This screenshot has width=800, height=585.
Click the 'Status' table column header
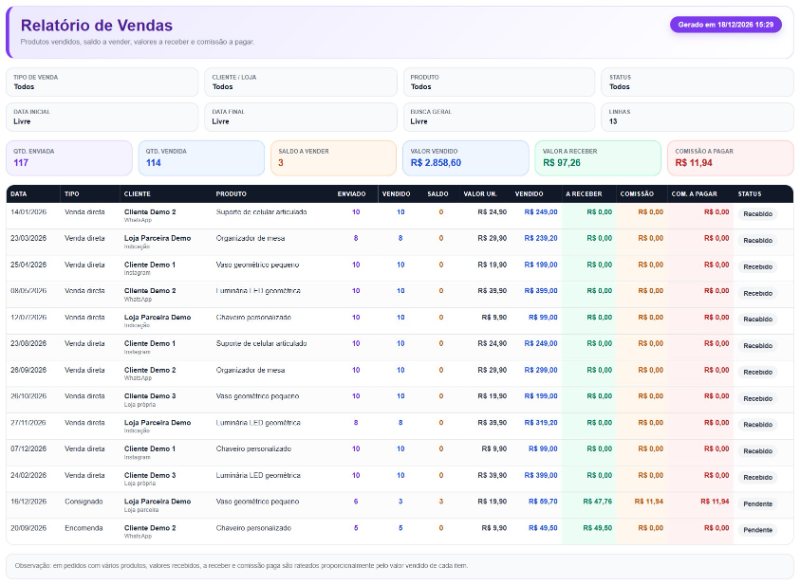[749, 194]
